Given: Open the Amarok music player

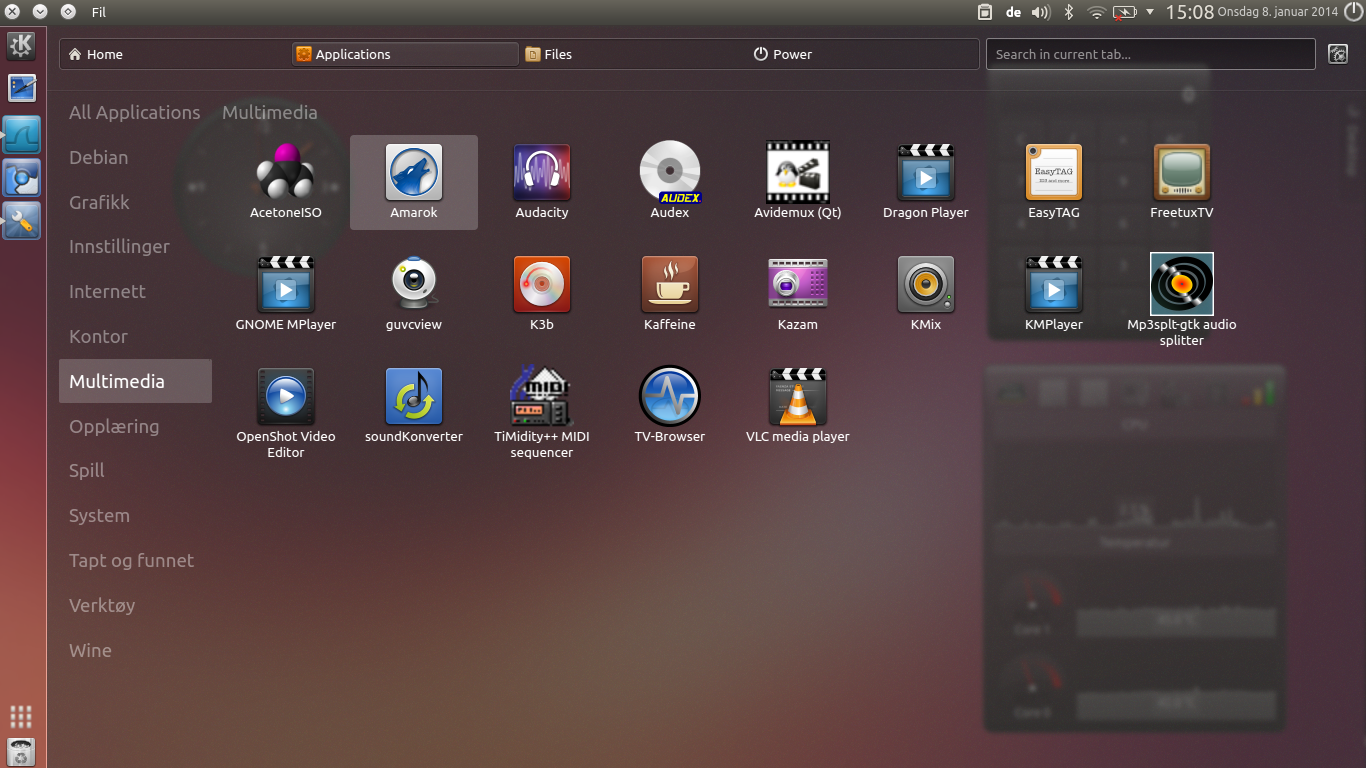Looking at the screenshot, I should click(414, 182).
